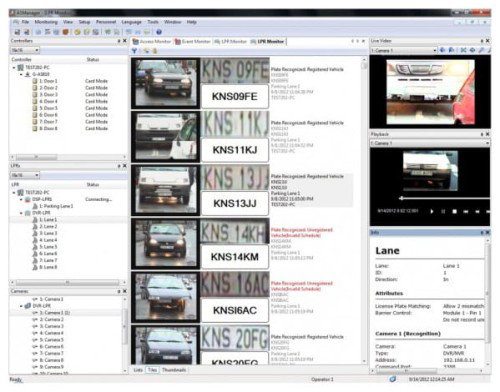The image size is (500, 392).
Task: Click the playback position slider handle
Action: pyautogui.click(x=402, y=198)
